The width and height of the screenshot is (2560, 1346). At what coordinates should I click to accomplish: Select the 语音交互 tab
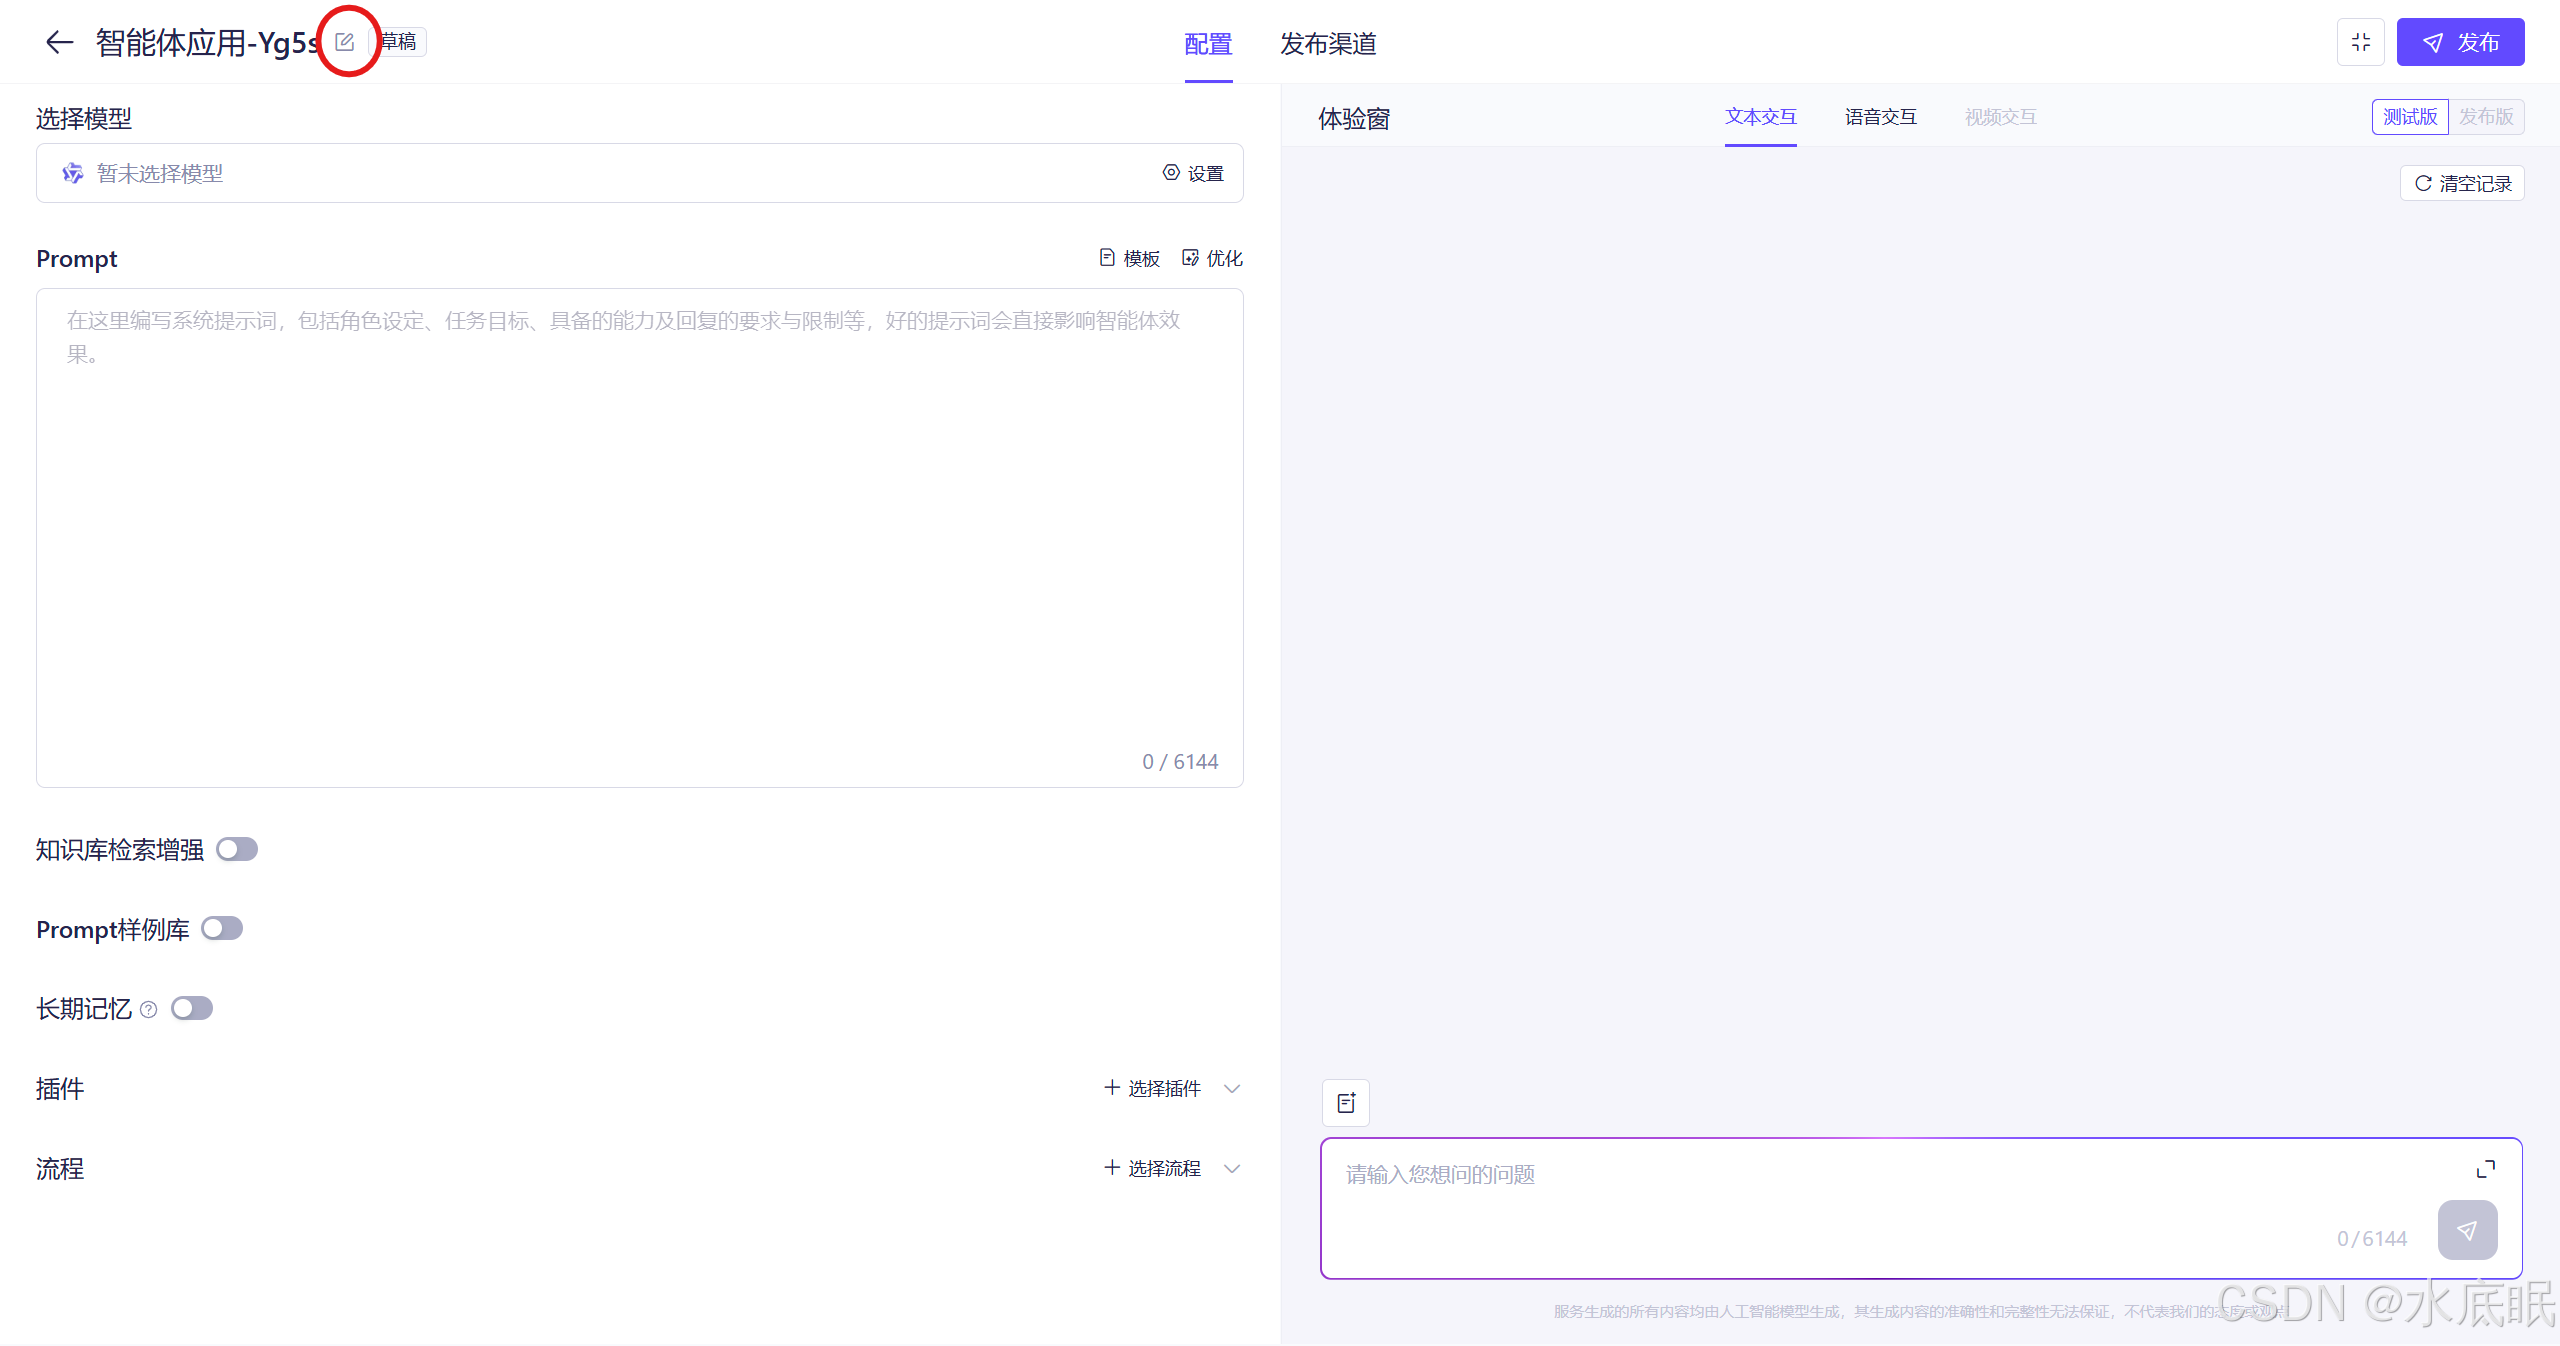click(x=1880, y=117)
